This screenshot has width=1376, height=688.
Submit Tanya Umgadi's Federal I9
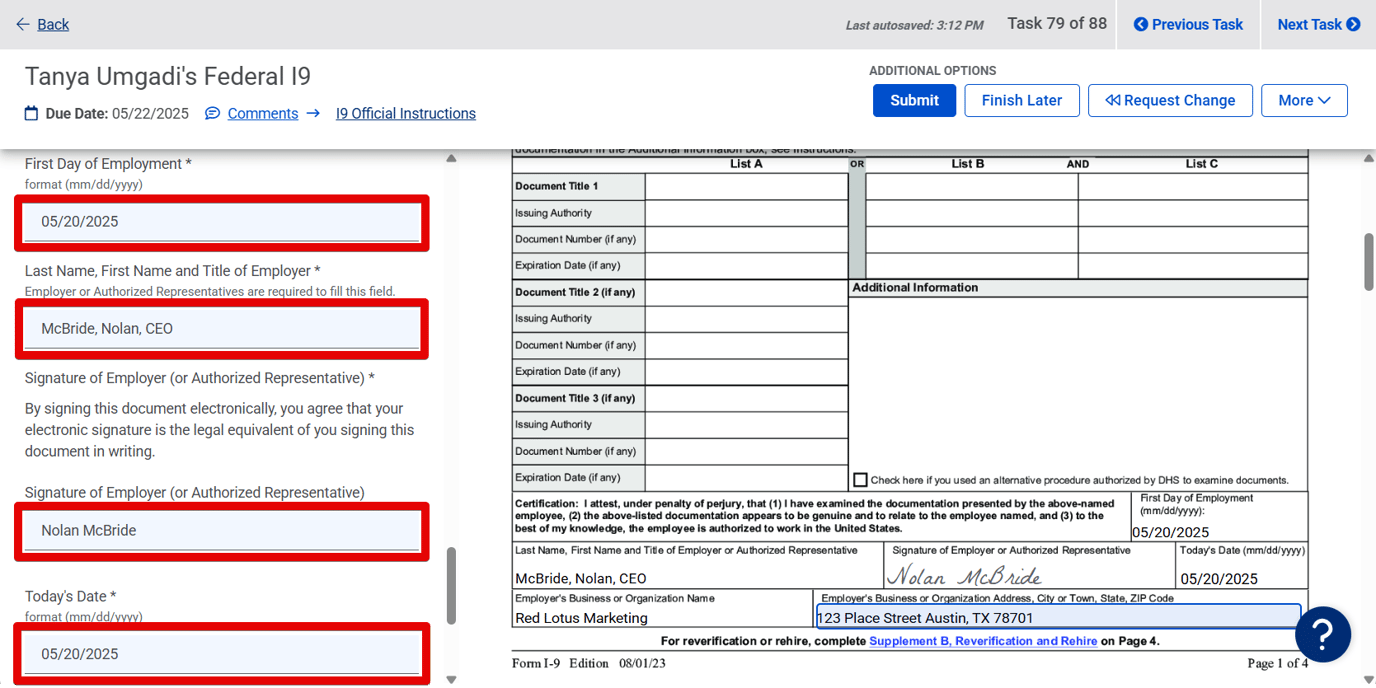coord(913,100)
